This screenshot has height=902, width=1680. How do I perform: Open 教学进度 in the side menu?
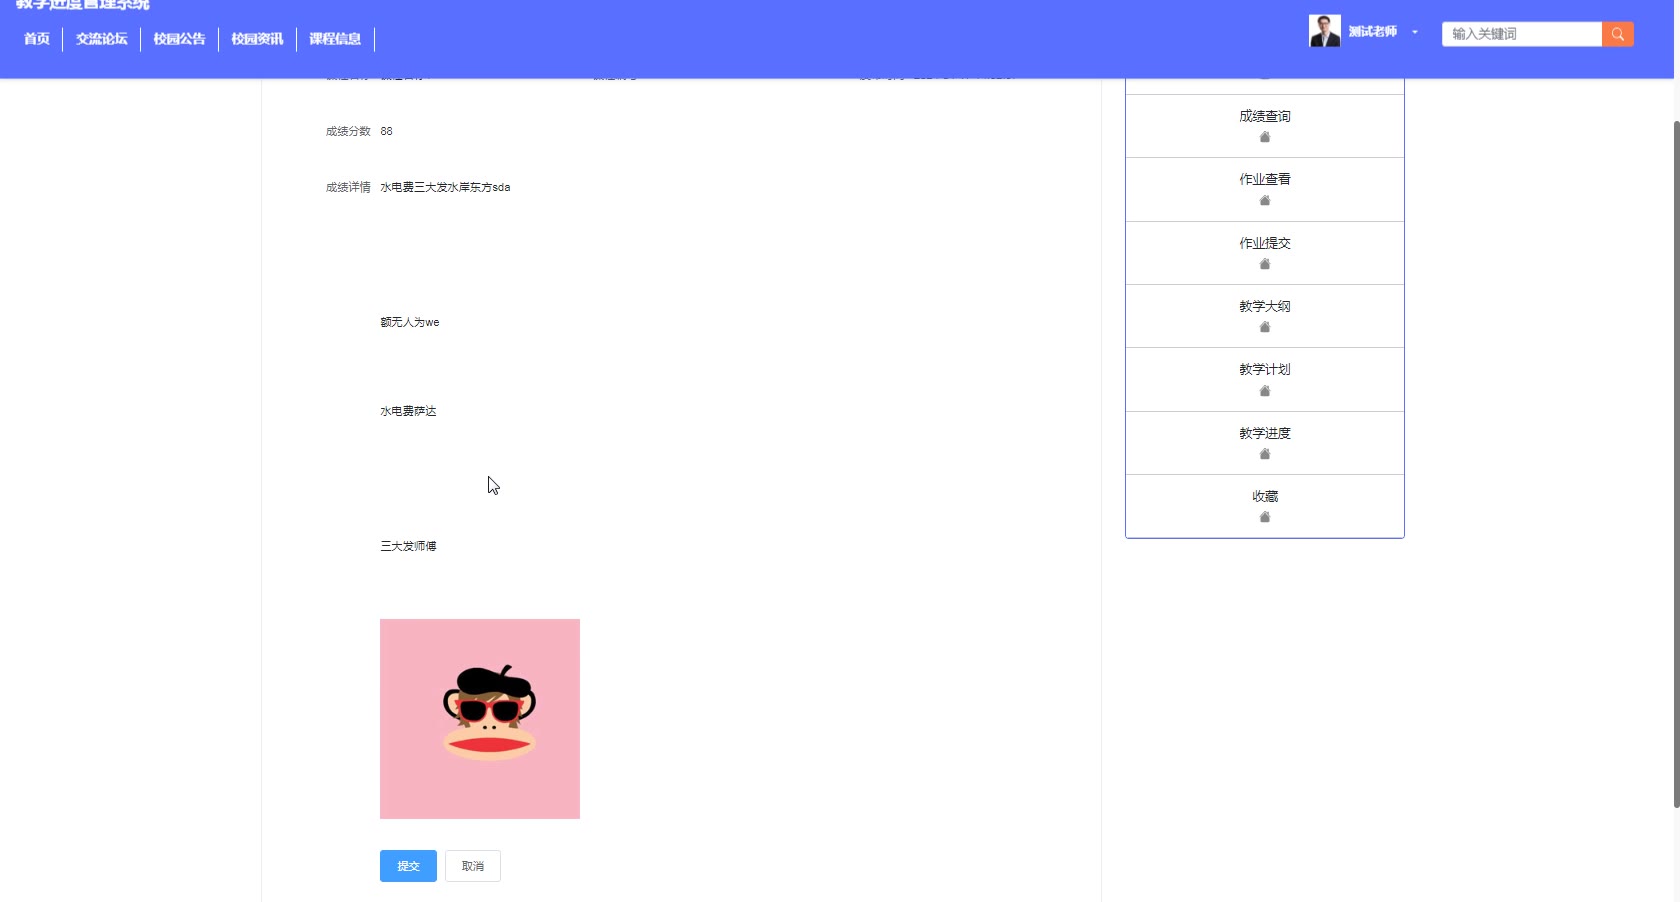1265,433
